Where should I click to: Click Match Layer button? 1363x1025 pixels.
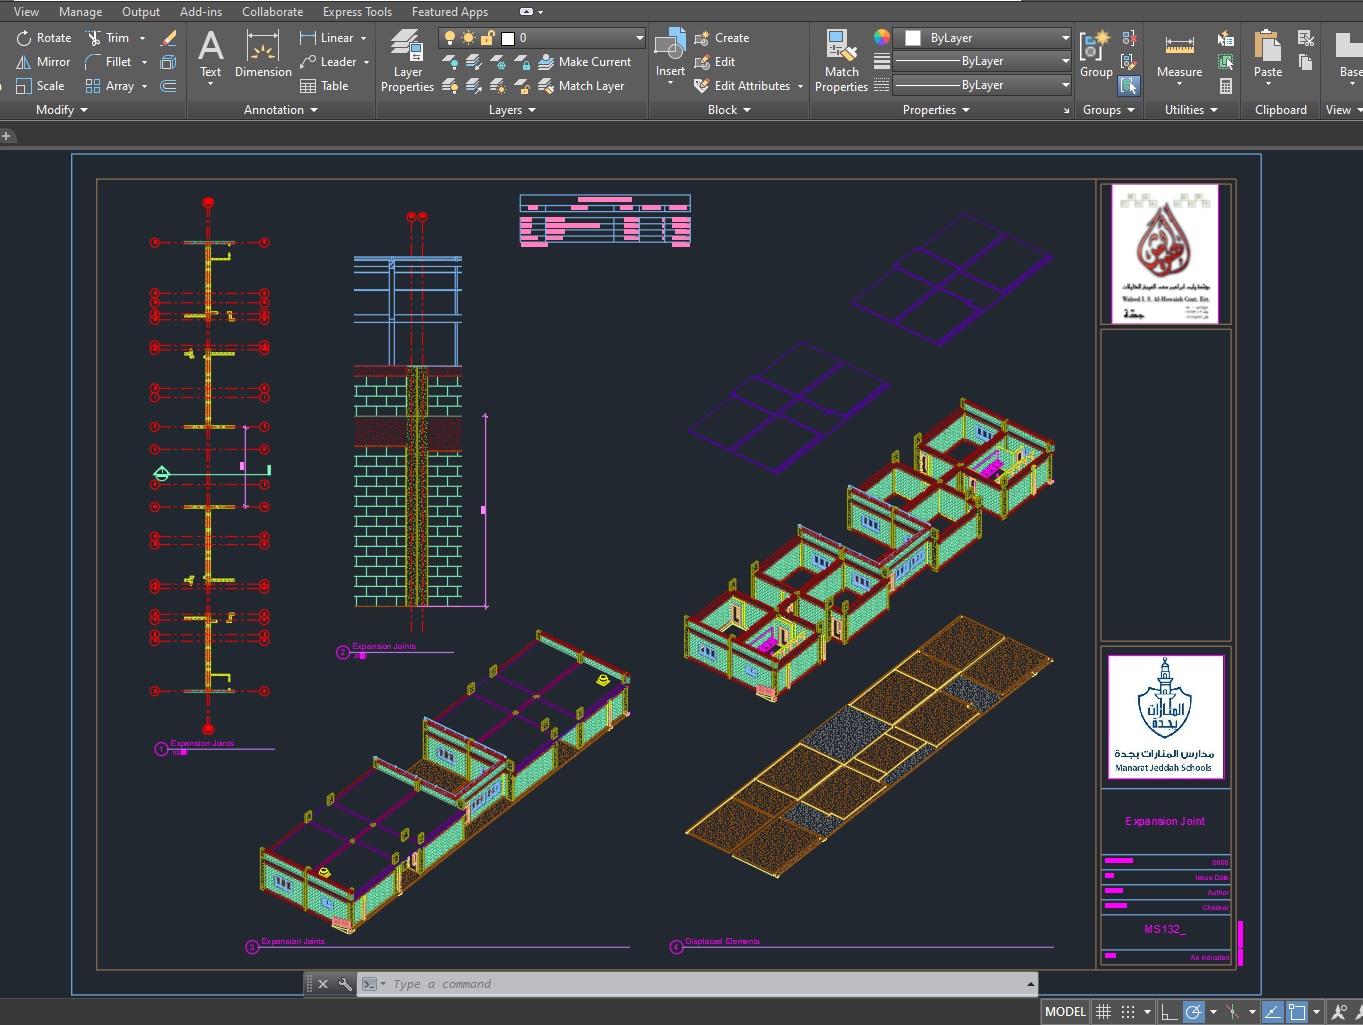tap(581, 86)
